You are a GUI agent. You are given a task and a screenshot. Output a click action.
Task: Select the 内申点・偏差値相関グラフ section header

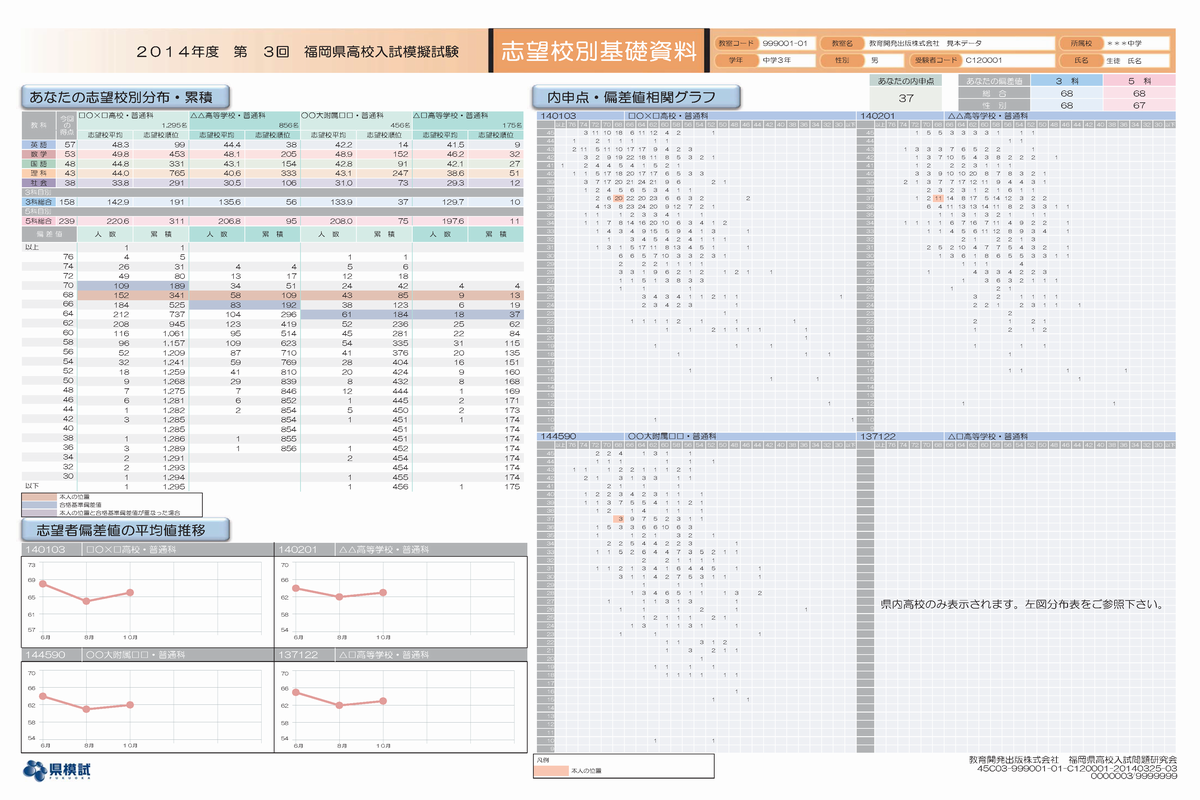(636, 97)
